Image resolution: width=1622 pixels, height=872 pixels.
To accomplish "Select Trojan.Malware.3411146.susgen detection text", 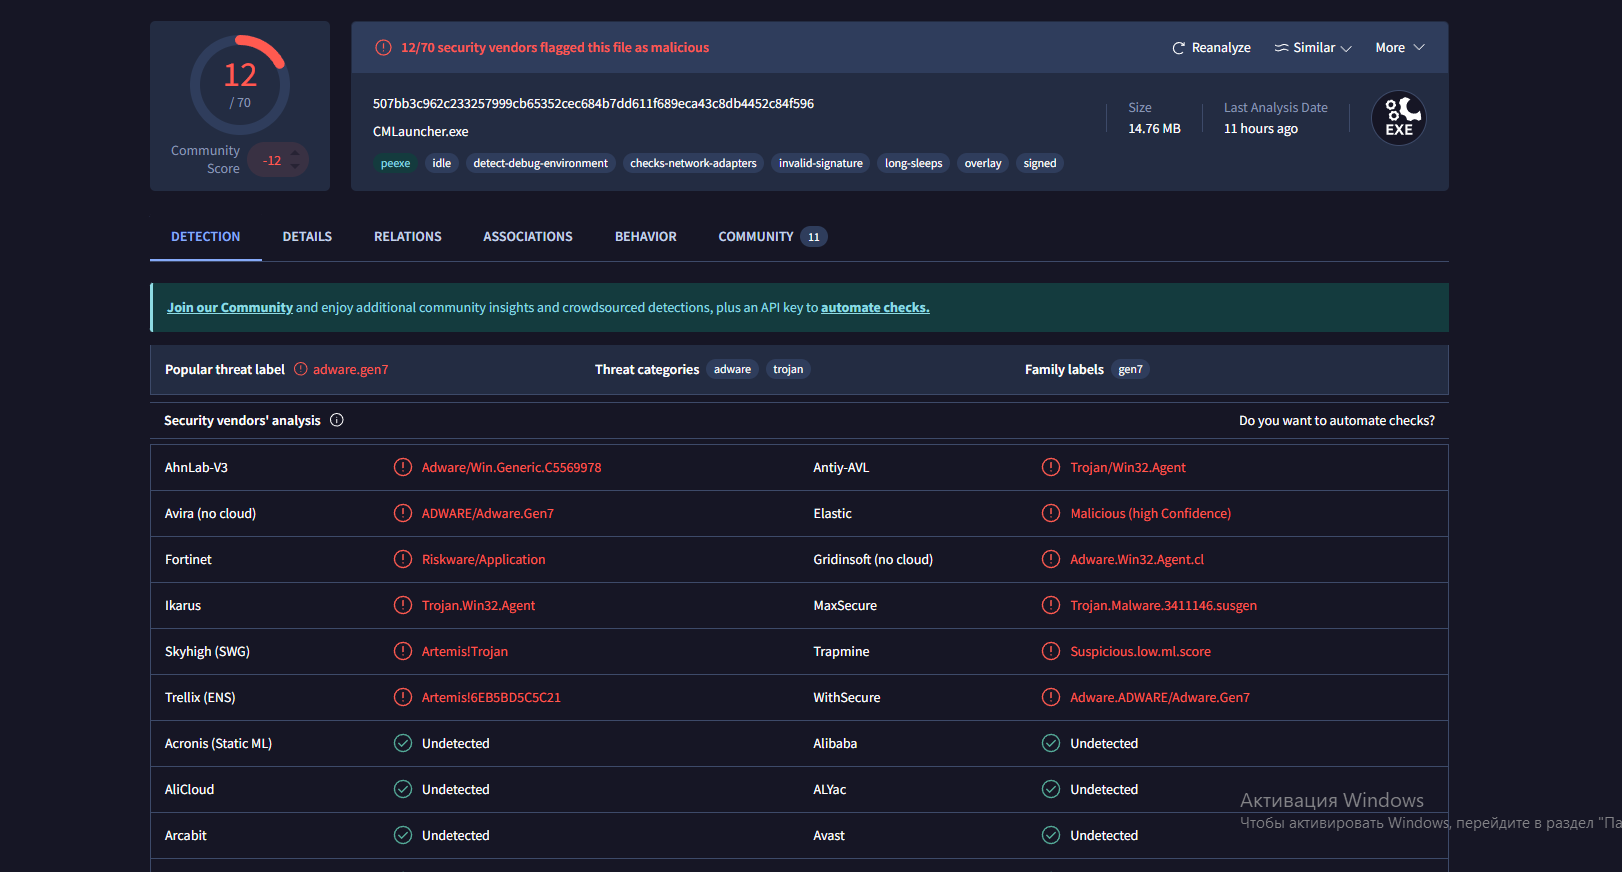I will (x=1163, y=606).
